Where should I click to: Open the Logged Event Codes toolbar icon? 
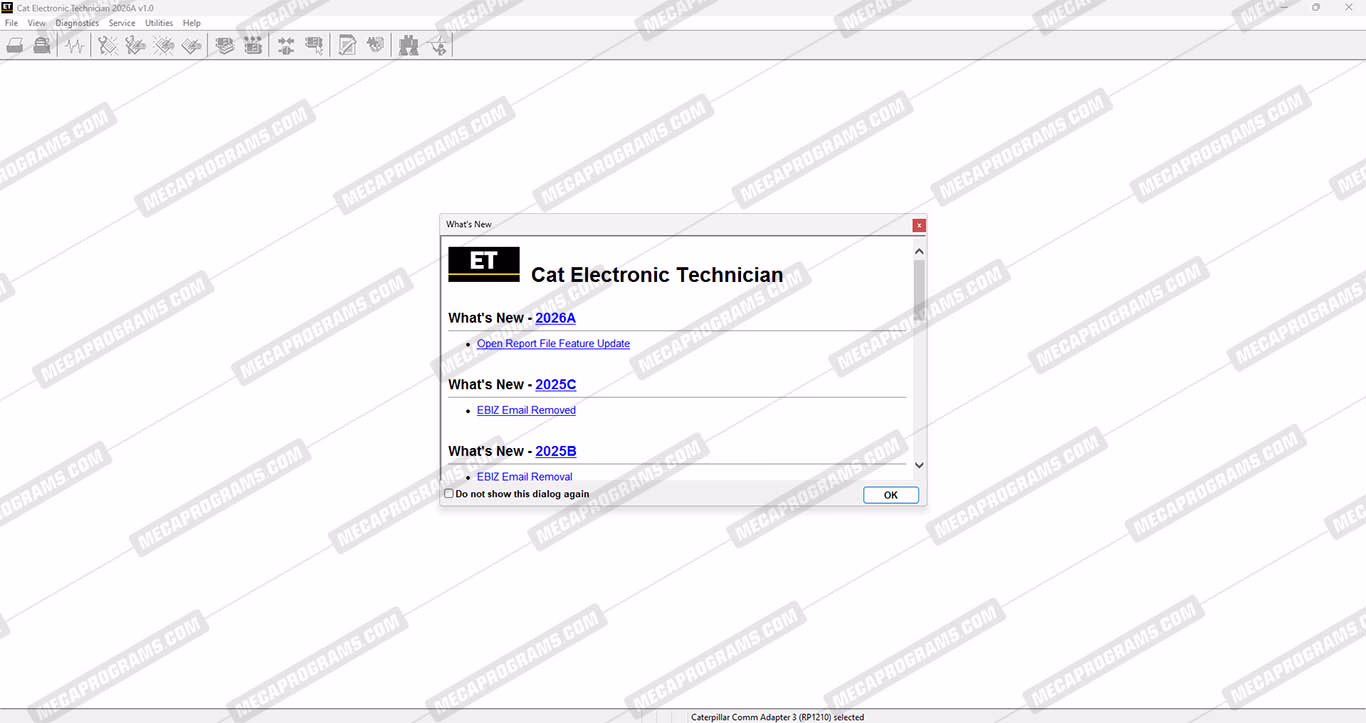(192, 45)
